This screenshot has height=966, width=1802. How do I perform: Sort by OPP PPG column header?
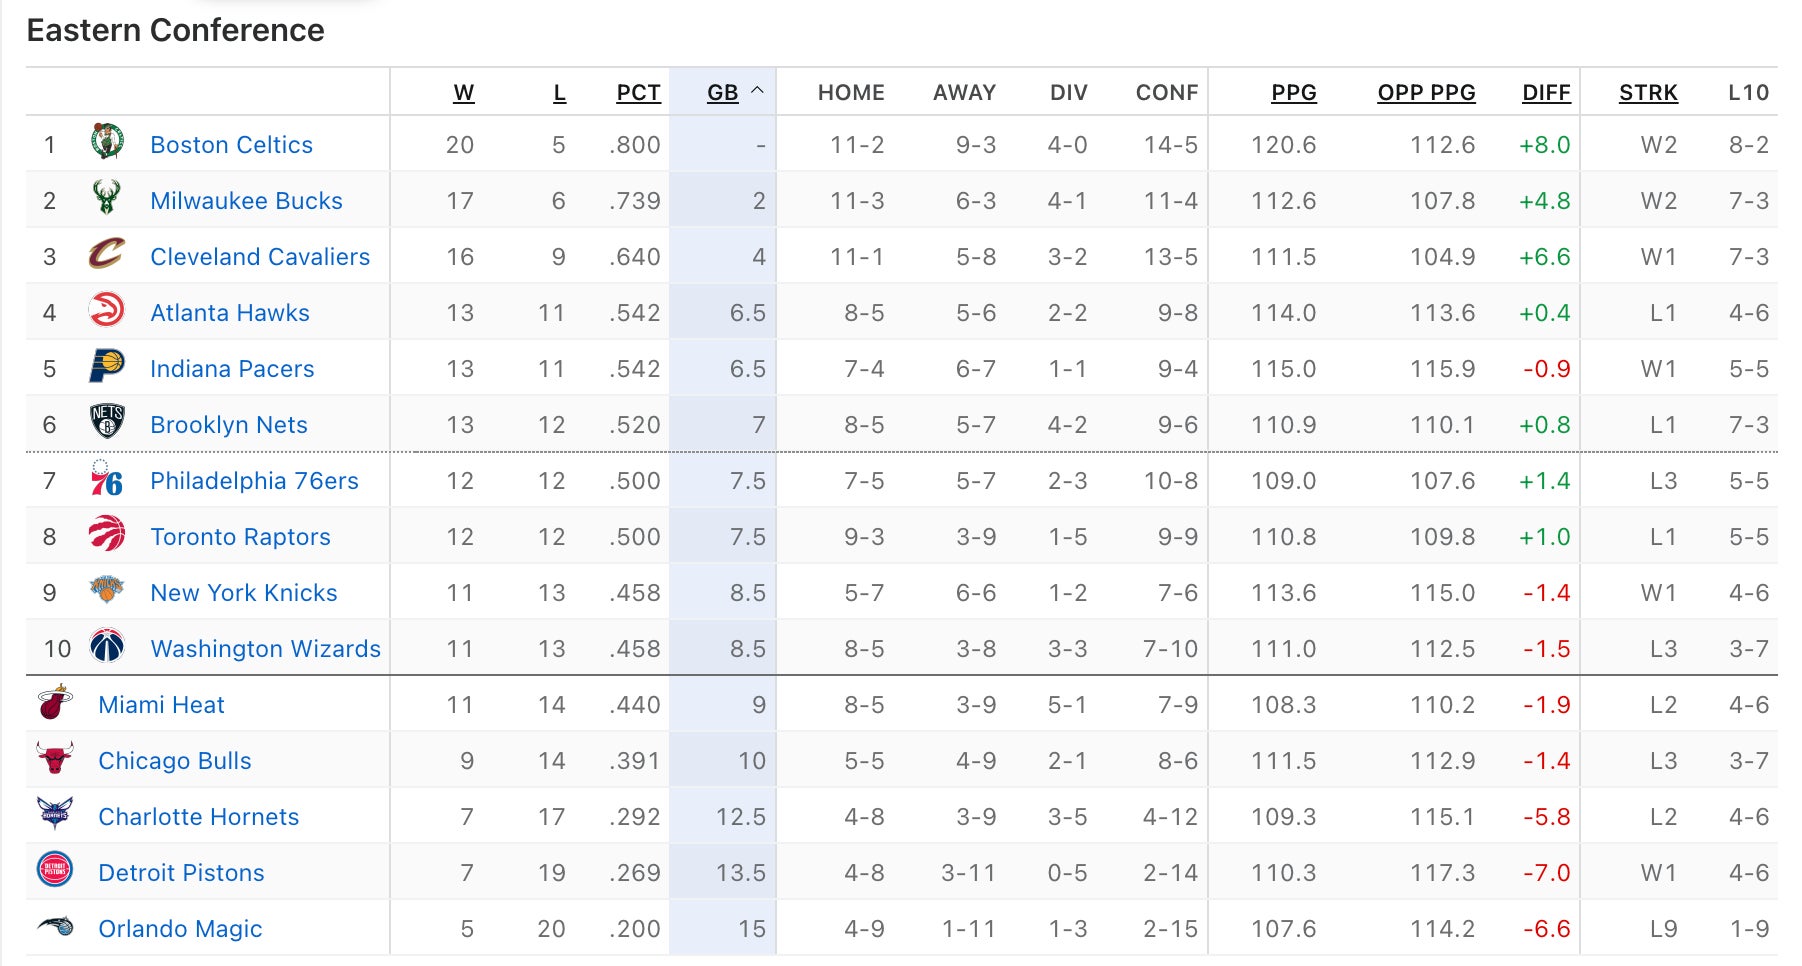(1426, 93)
